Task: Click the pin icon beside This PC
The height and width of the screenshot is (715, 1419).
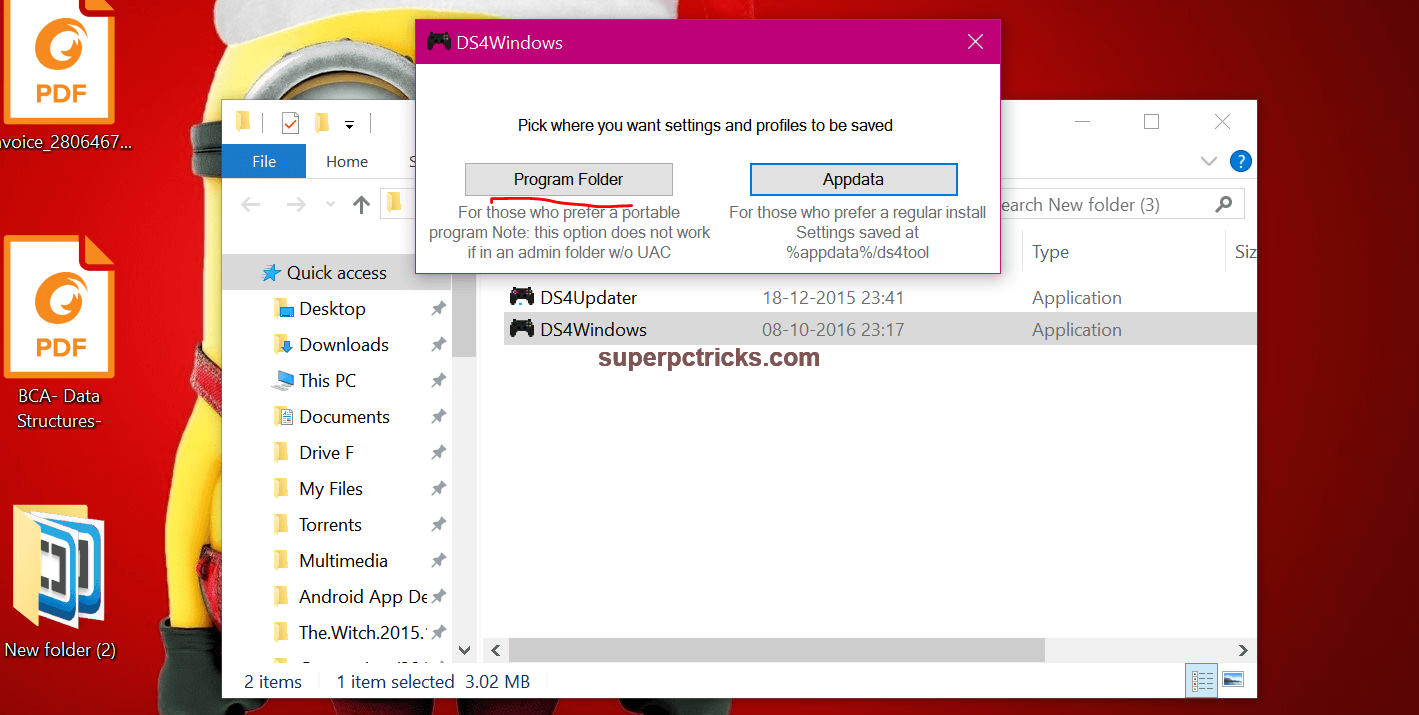Action: coord(438,381)
